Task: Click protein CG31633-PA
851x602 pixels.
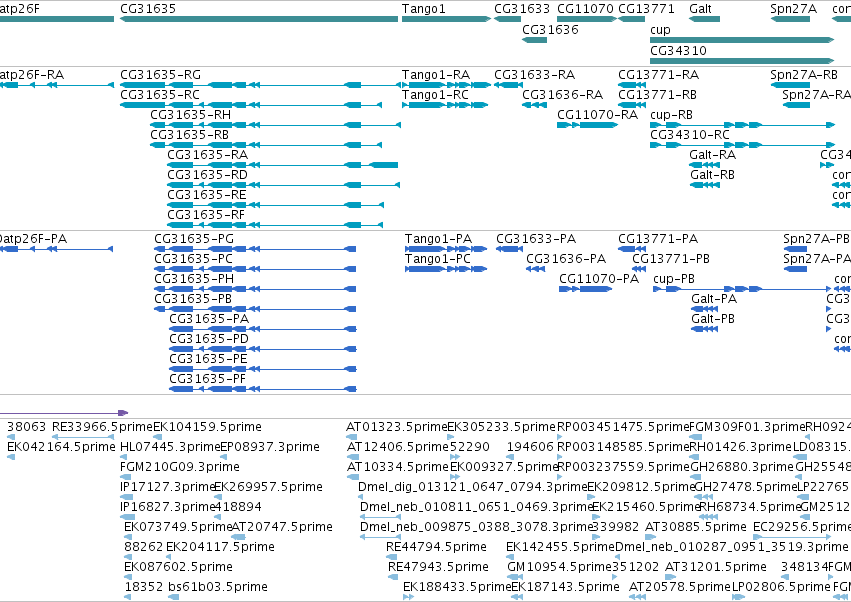Action: pyautogui.click(x=509, y=249)
